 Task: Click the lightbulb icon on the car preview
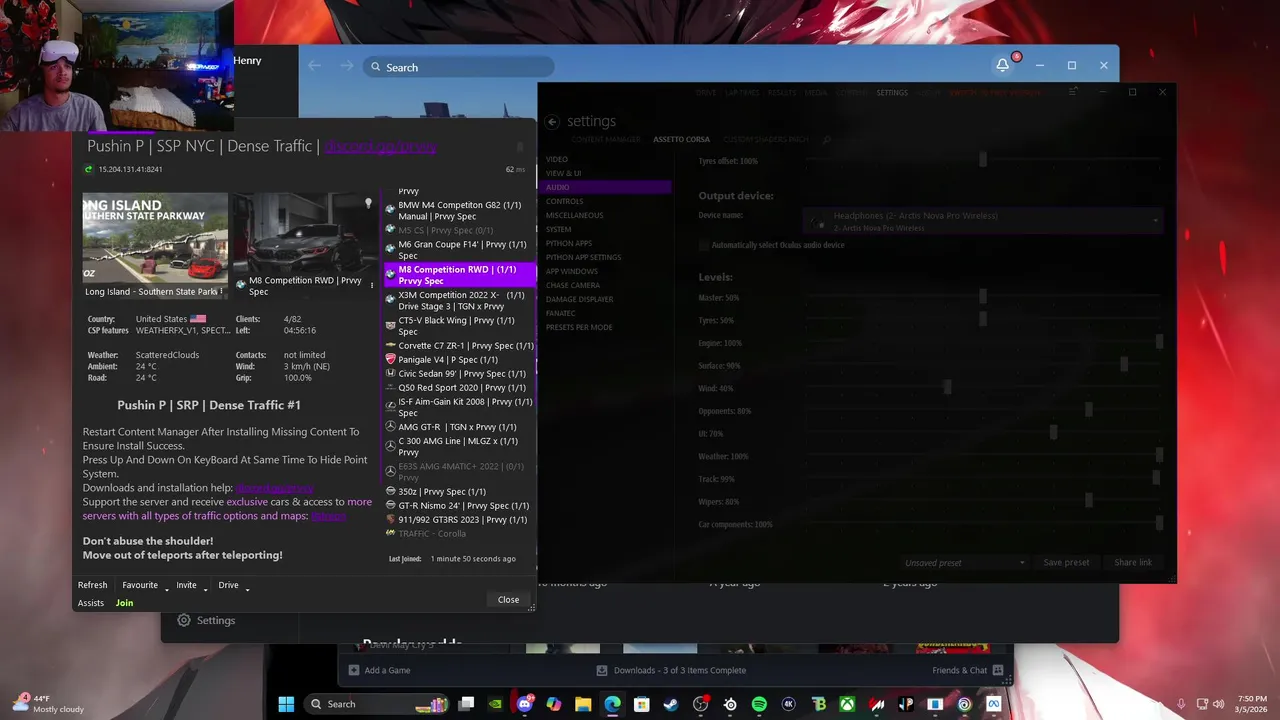pos(368,204)
